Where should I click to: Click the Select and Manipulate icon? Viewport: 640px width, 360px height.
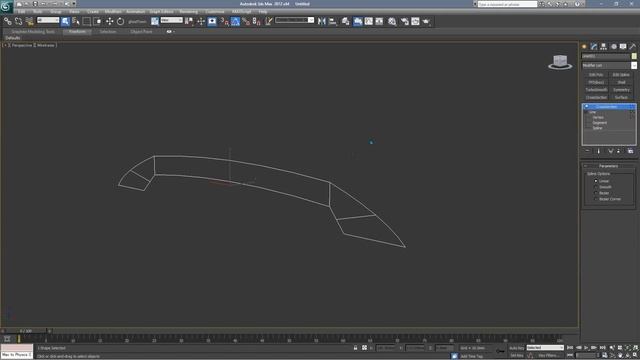(x=201, y=21)
